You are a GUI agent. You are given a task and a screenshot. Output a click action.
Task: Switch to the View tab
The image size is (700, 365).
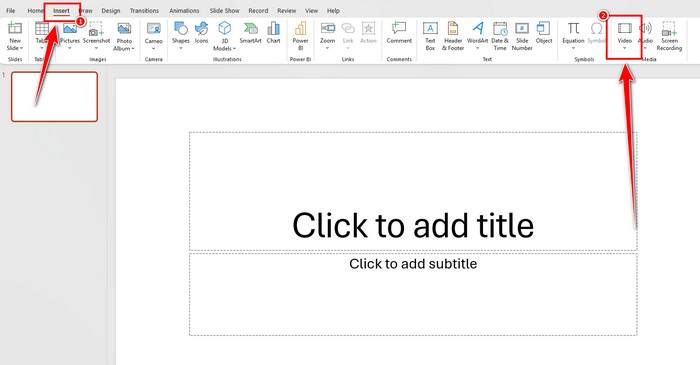pos(311,10)
